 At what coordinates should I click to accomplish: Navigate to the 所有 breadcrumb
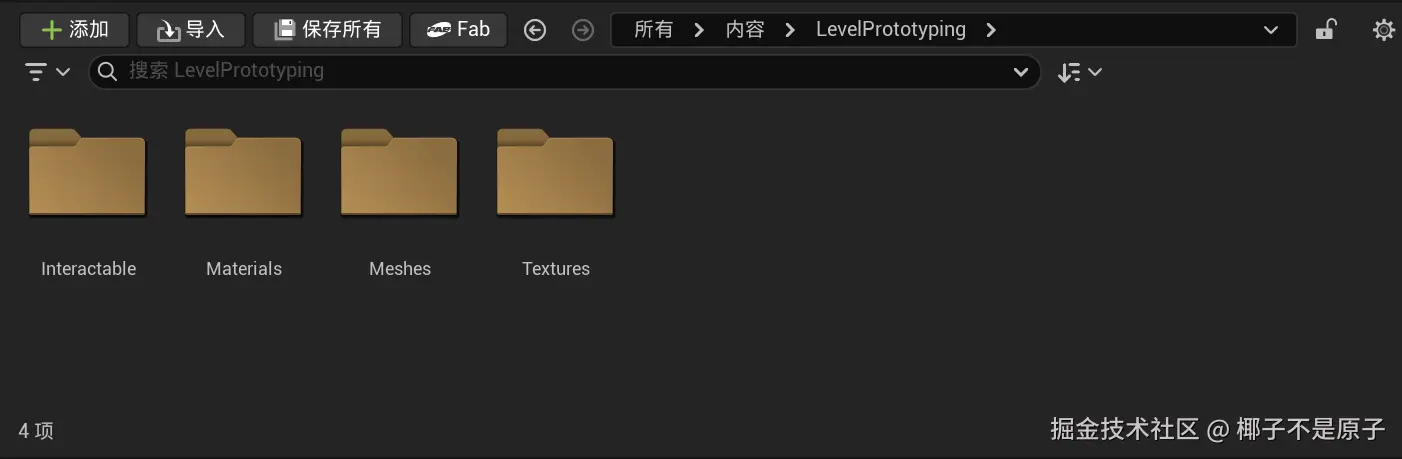click(653, 30)
